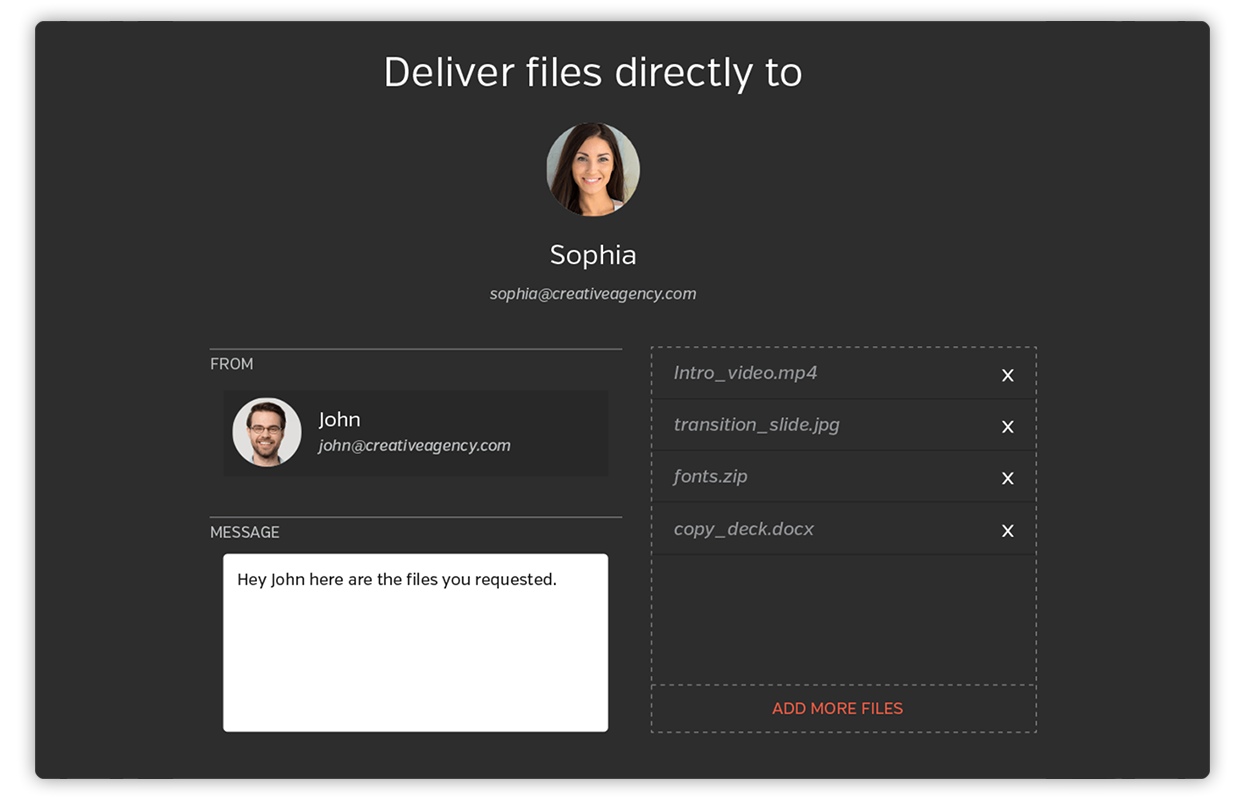
Task: Click the empty file drop zone area
Action: click(x=843, y=615)
